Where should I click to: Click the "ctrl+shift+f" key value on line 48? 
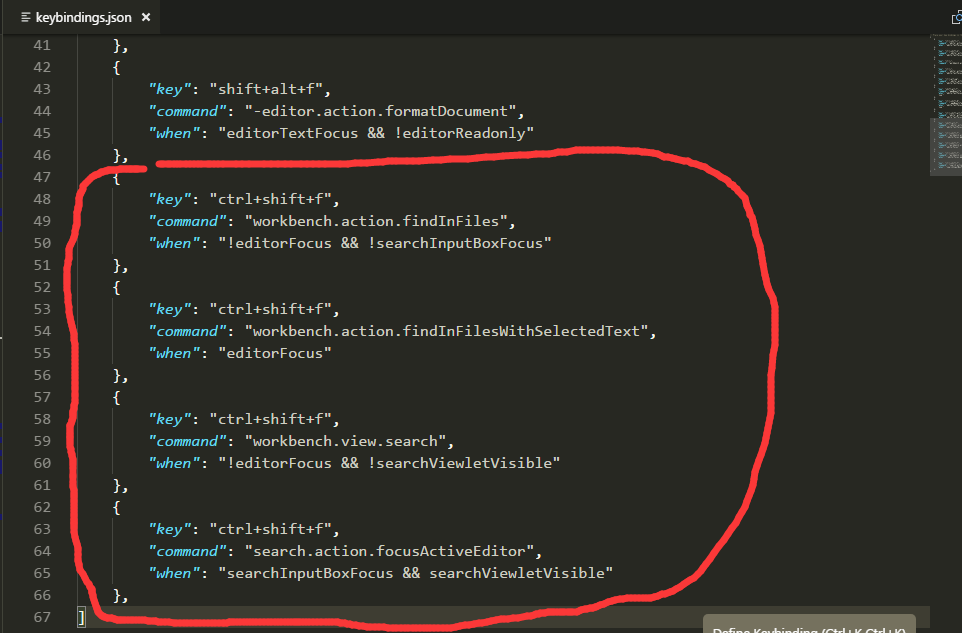(x=271, y=199)
